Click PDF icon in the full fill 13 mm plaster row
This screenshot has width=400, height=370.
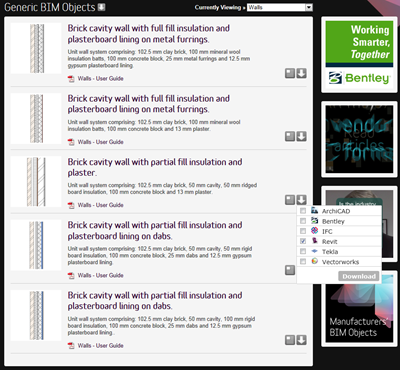[x=71, y=142]
